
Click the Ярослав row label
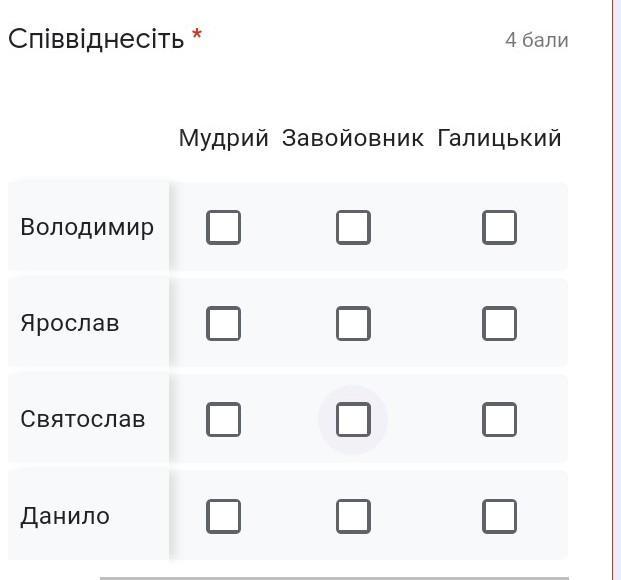[70, 323]
